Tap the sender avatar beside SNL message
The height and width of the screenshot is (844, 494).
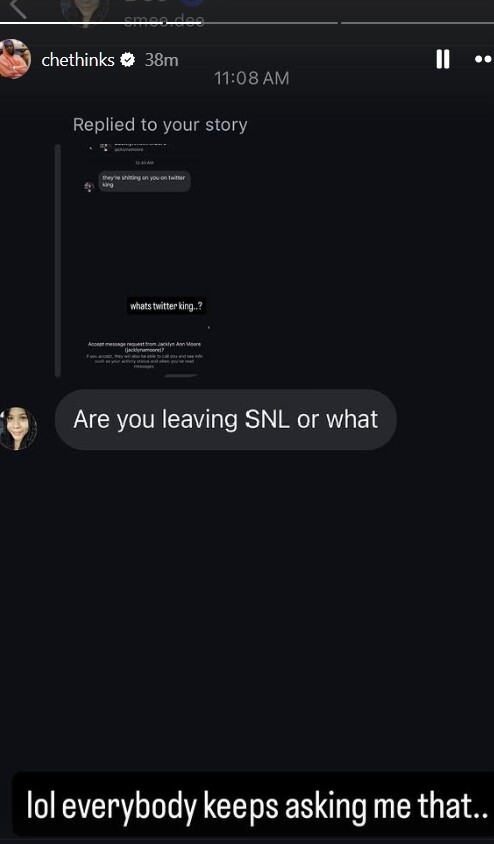pyautogui.click(x=18, y=428)
